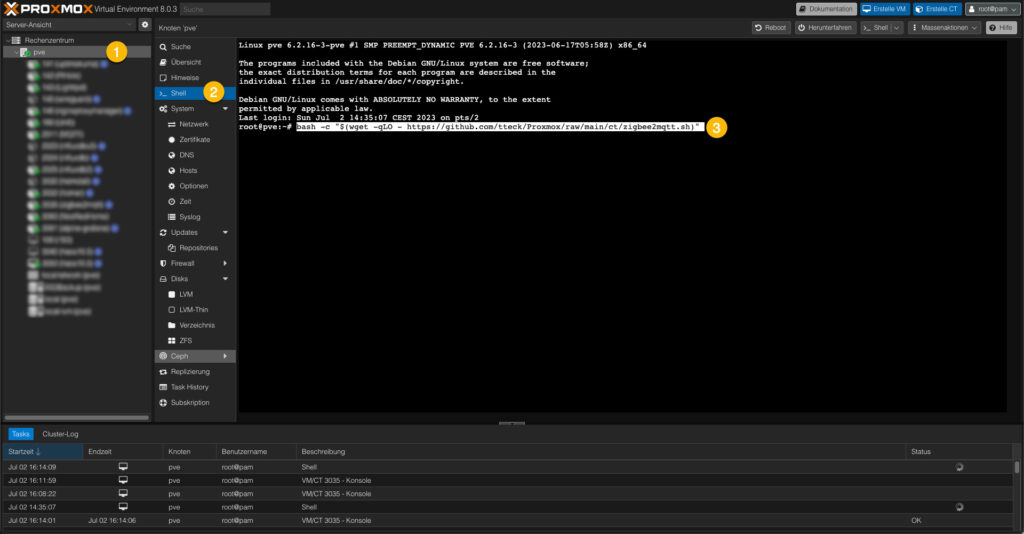Sort by Status column header

point(959,452)
